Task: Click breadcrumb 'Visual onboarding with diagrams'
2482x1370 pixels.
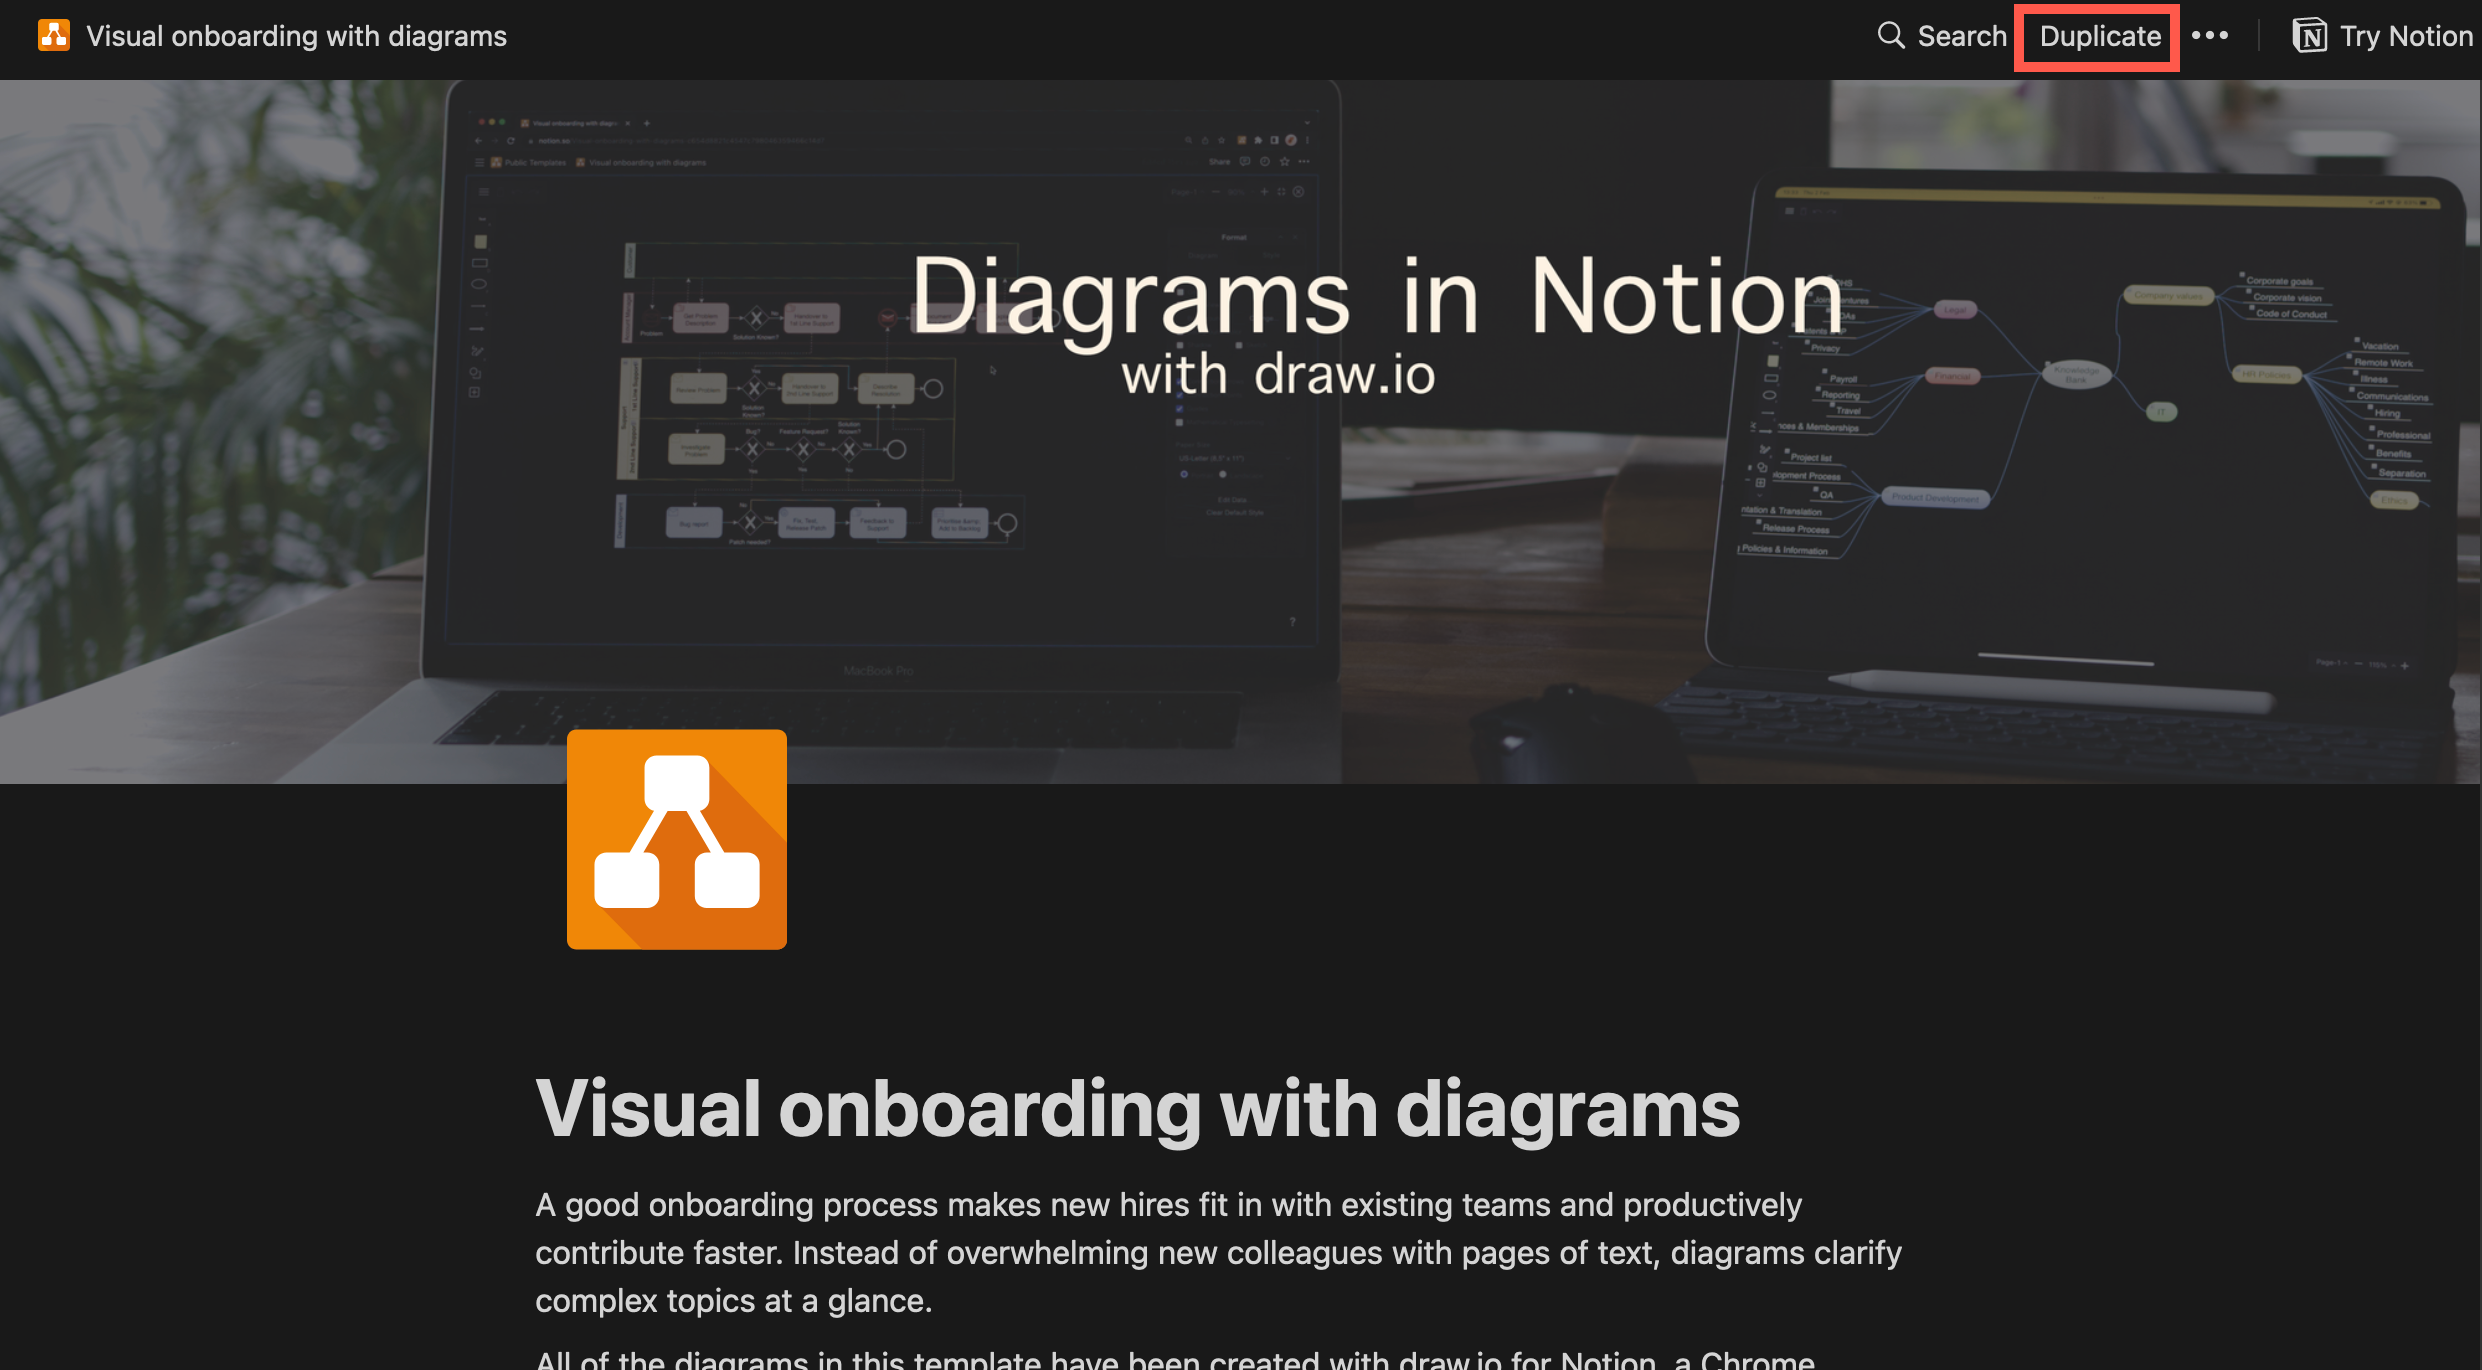Action: pyautogui.click(x=297, y=35)
